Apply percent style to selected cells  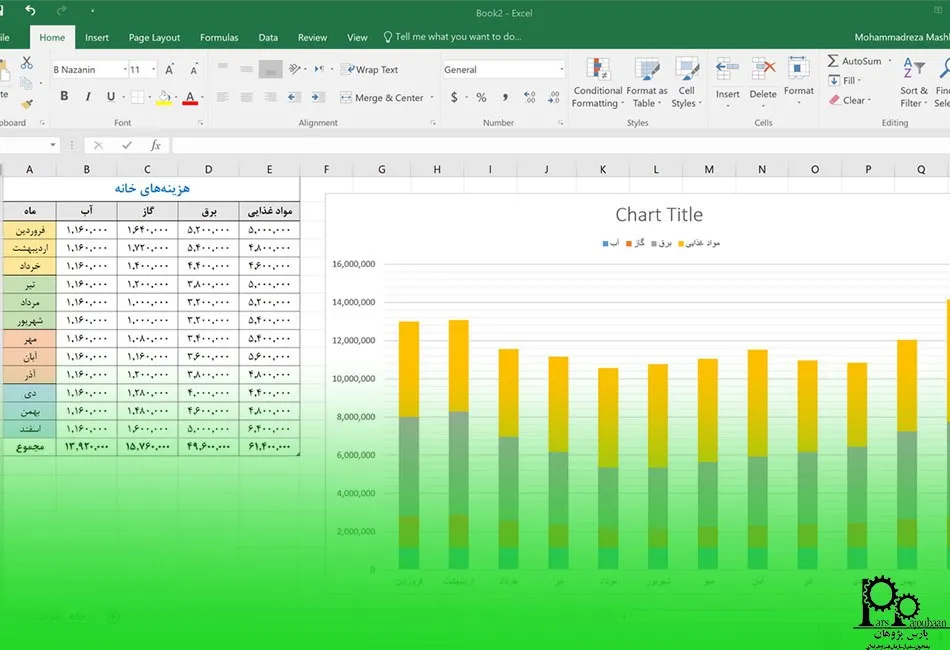(481, 98)
